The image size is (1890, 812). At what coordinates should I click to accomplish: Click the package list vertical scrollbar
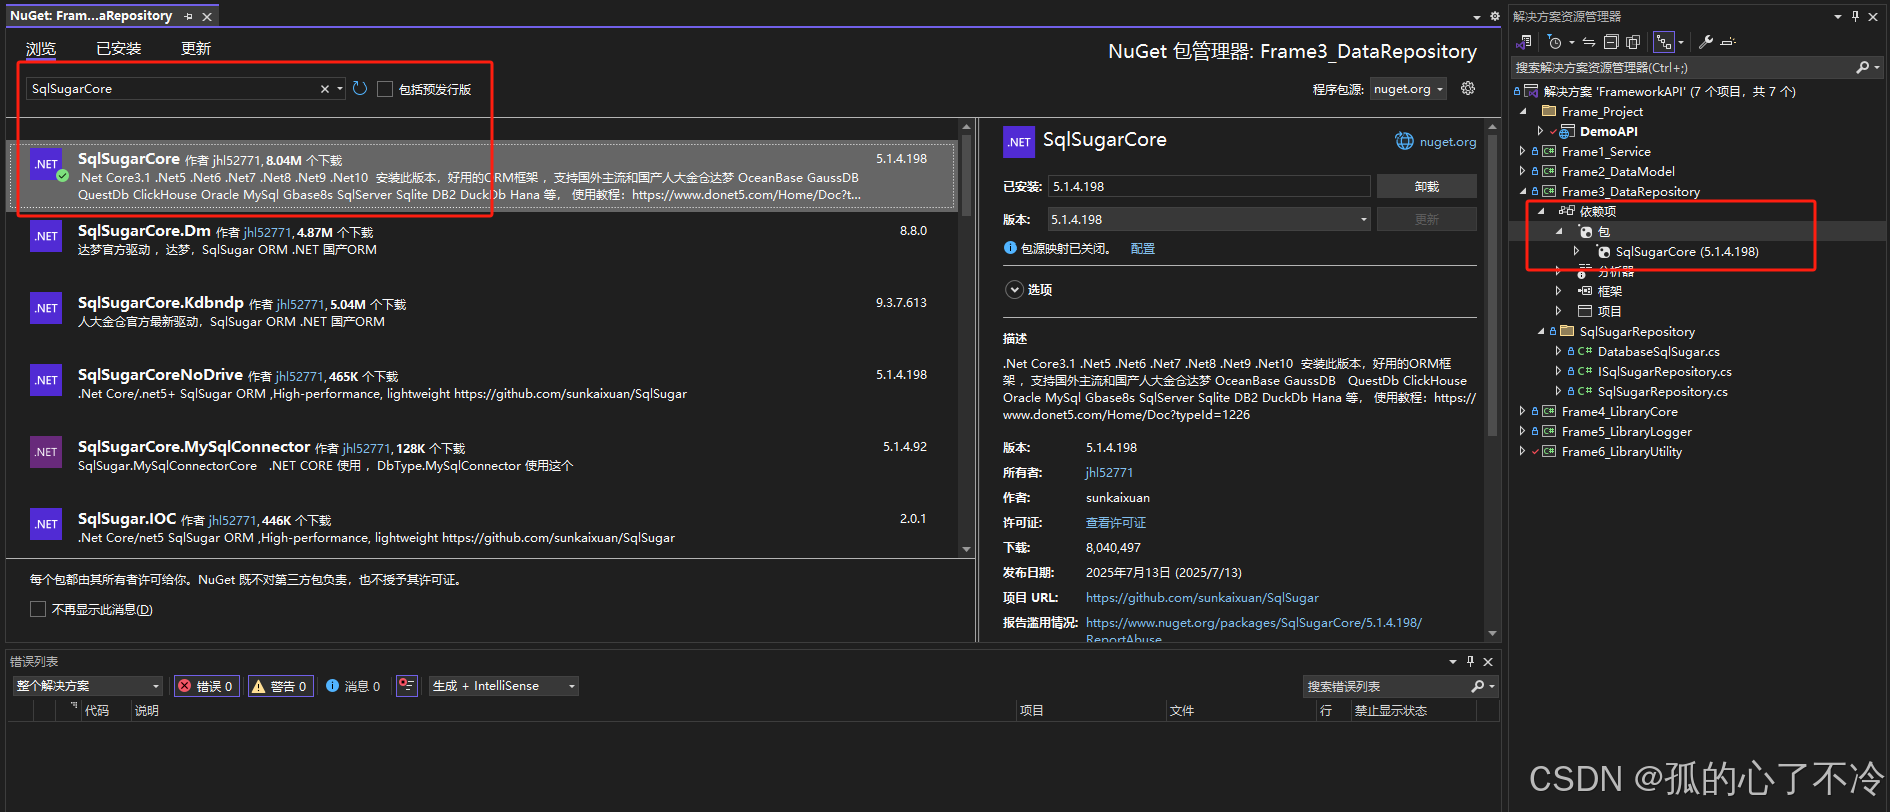(x=966, y=338)
